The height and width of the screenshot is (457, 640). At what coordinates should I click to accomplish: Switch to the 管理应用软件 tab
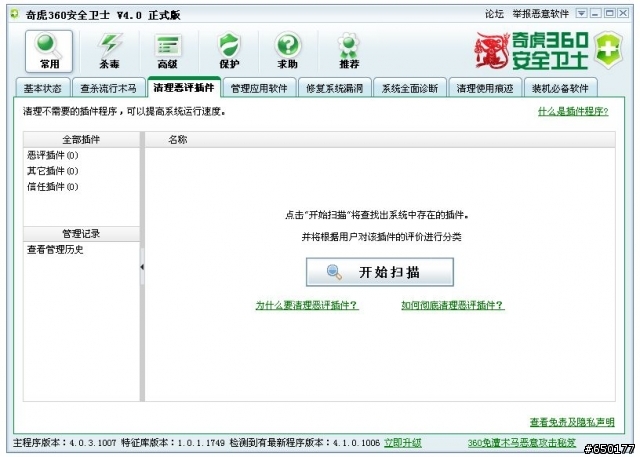pyautogui.click(x=259, y=88)
